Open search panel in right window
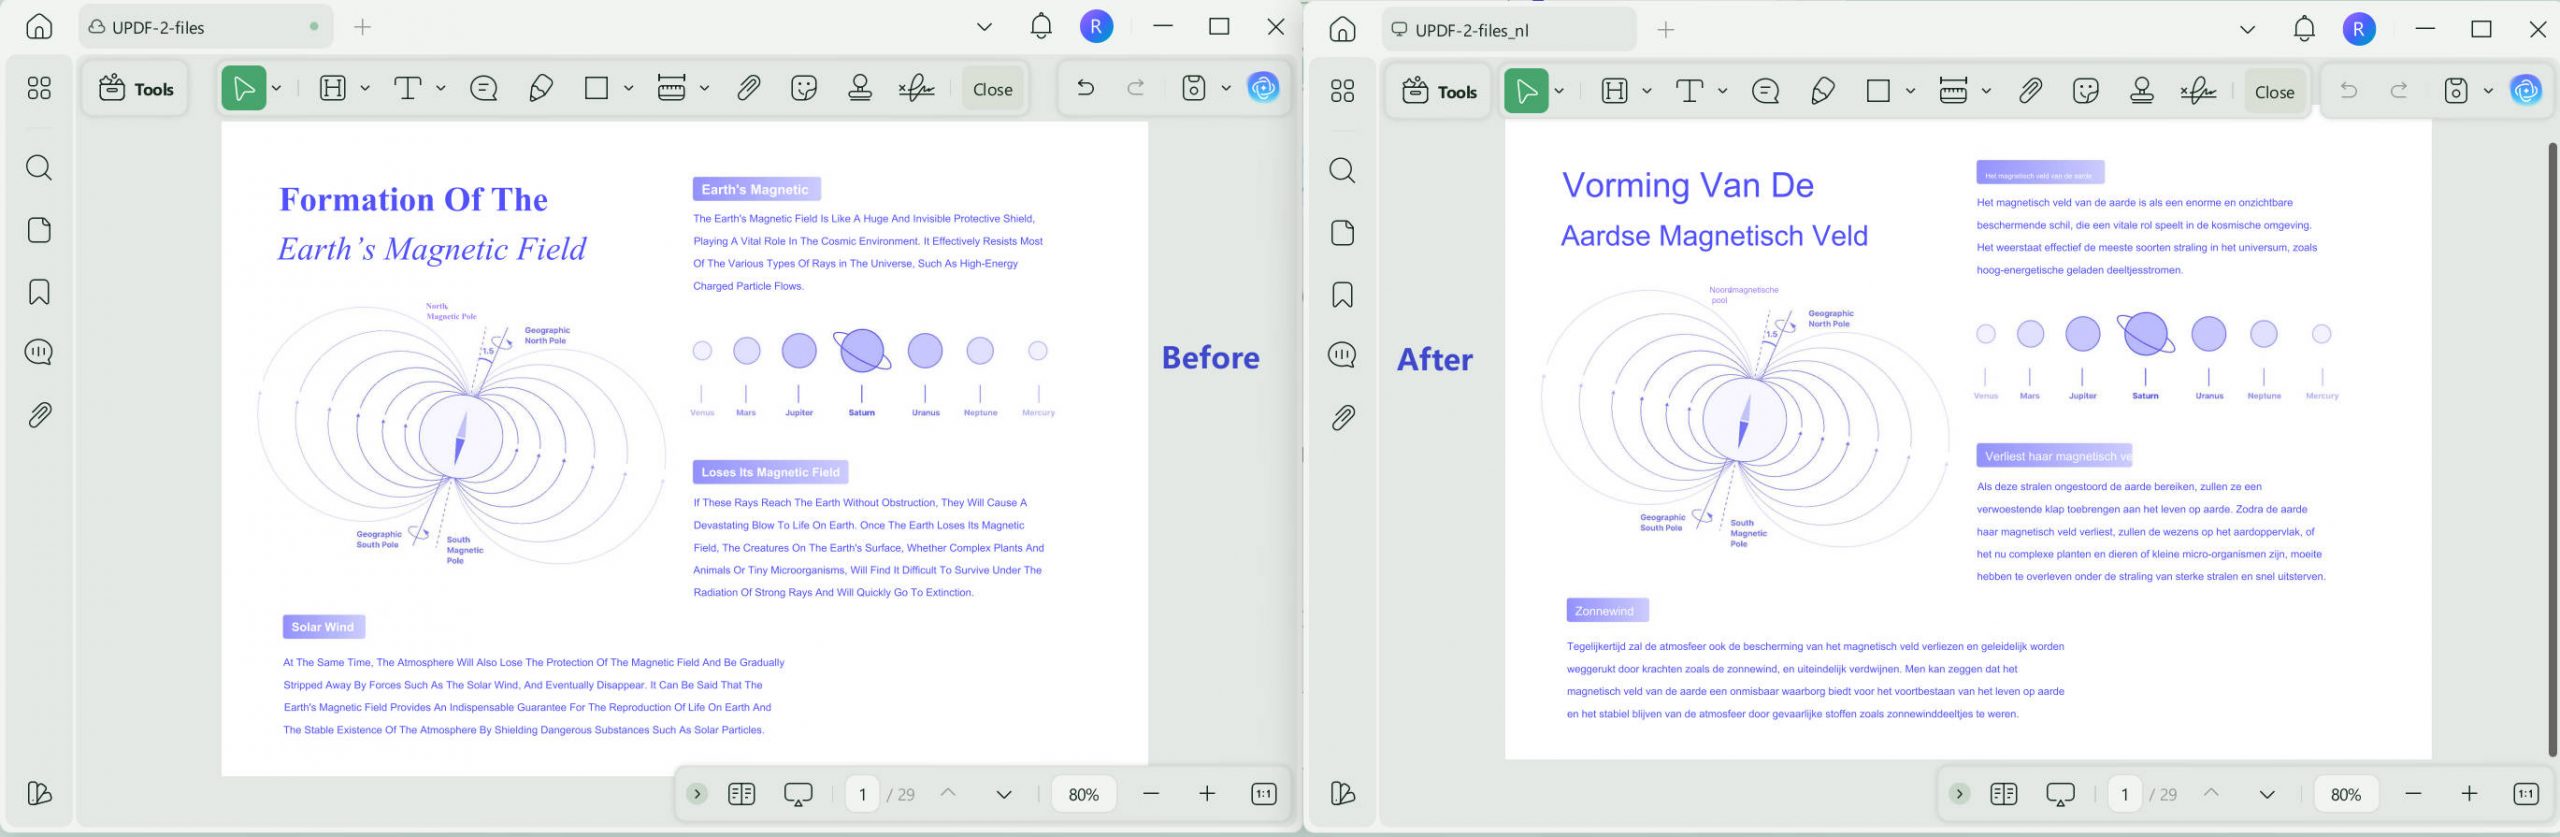This screenshot has width=2560, height=837. click(x=1342, y=170)
